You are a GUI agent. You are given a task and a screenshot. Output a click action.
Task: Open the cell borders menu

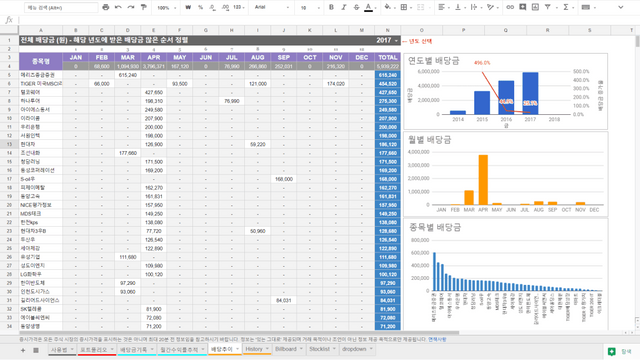405,7
